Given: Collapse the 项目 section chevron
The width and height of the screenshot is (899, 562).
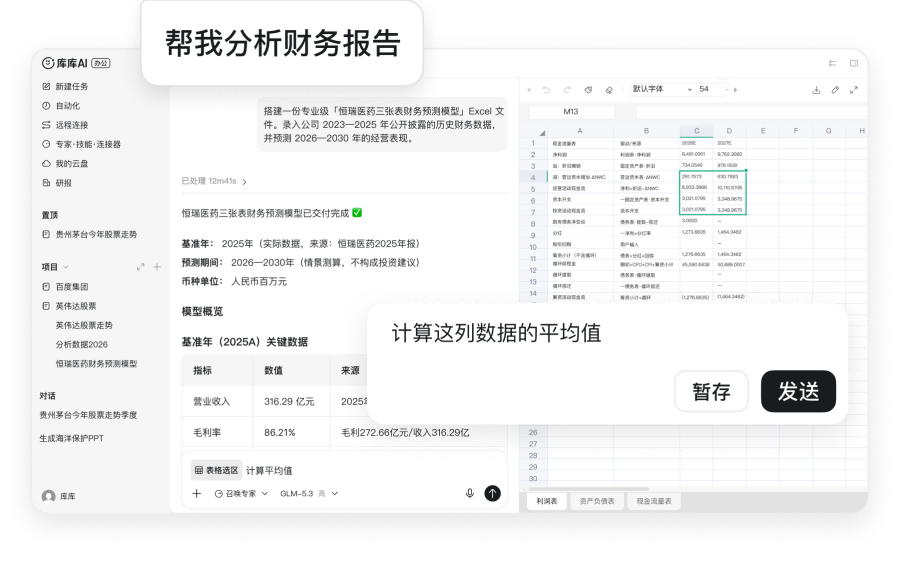Looking at the screenshot, I should point(65,267).
